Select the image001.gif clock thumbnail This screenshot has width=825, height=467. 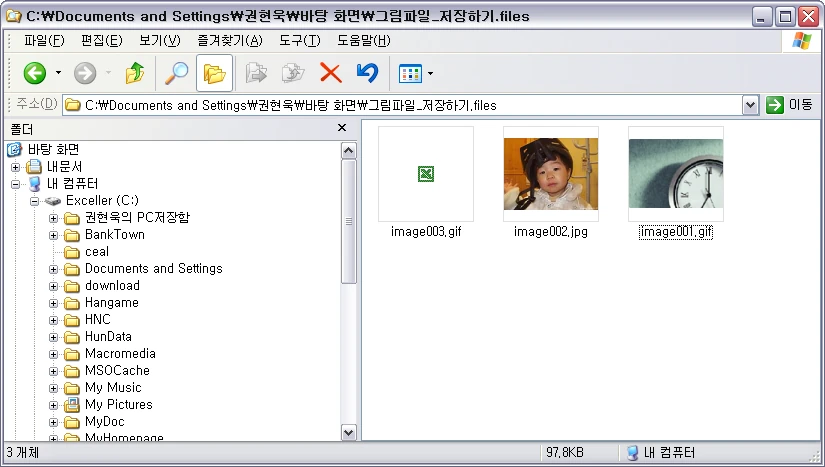(x=676, y=174)
